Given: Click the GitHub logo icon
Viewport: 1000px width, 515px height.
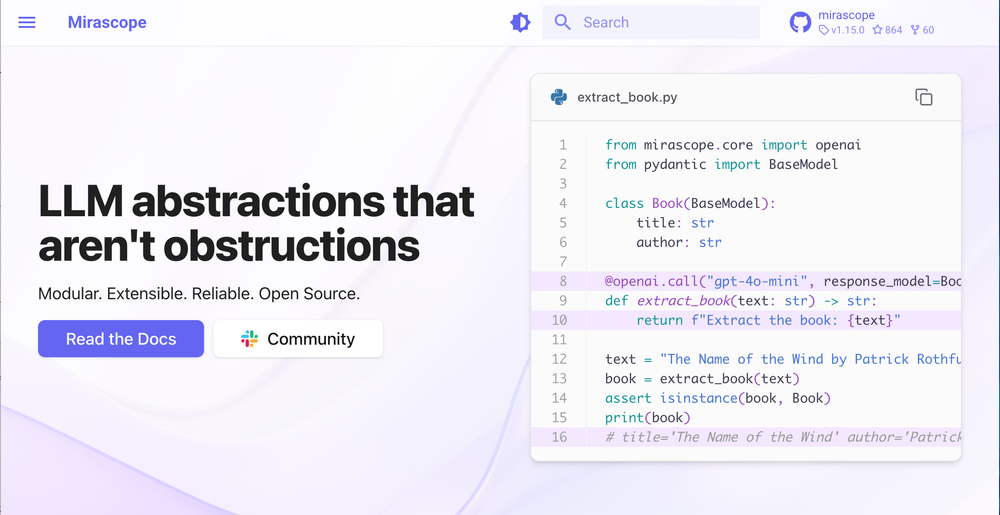Looking at the screenshot, I should click(800, 22).
